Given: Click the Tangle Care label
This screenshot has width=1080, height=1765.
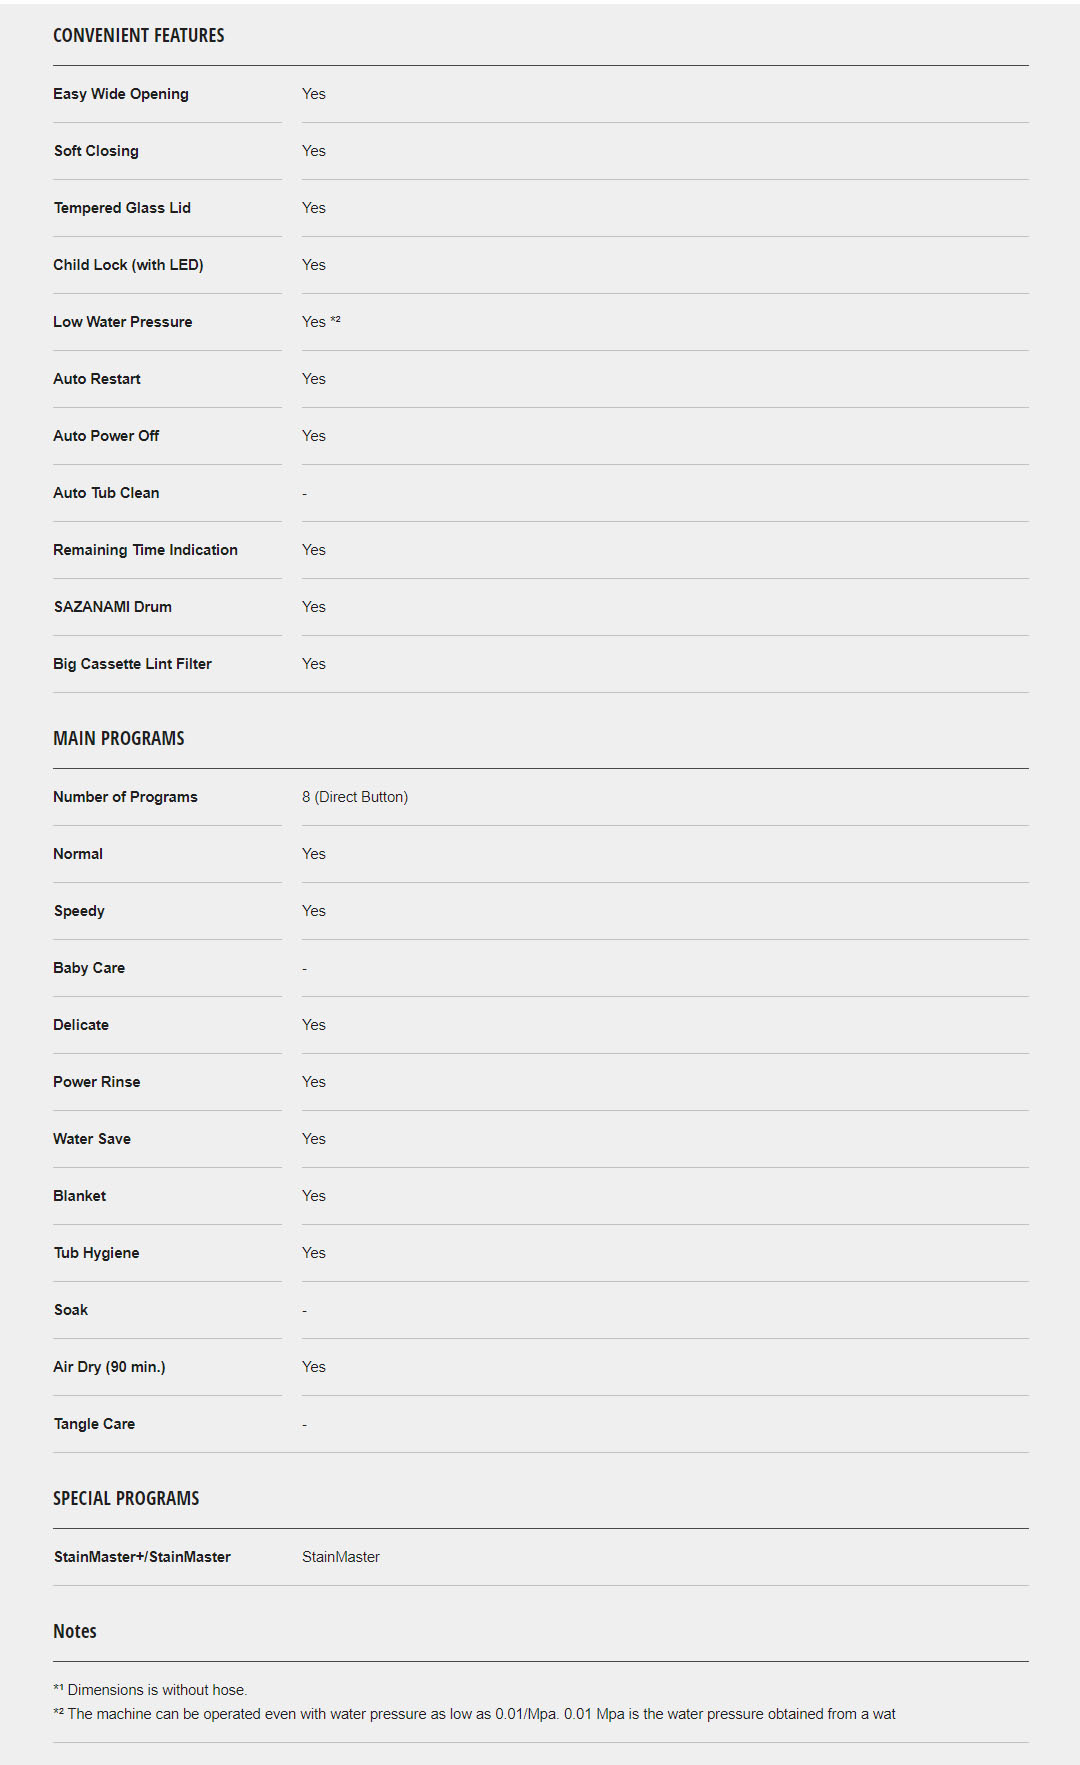Looking at the screenshot, I should tap(94, 1424).
